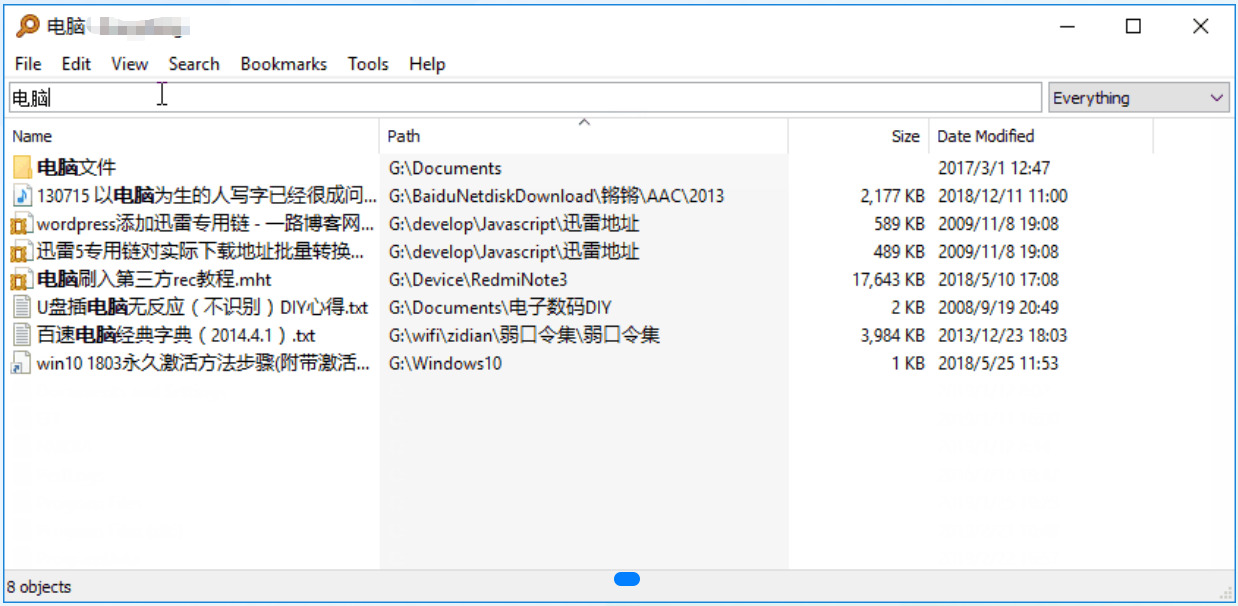Screen dimensions: 1238x606
Task: Open the Tools menu
Action: [x=368, y=64]
